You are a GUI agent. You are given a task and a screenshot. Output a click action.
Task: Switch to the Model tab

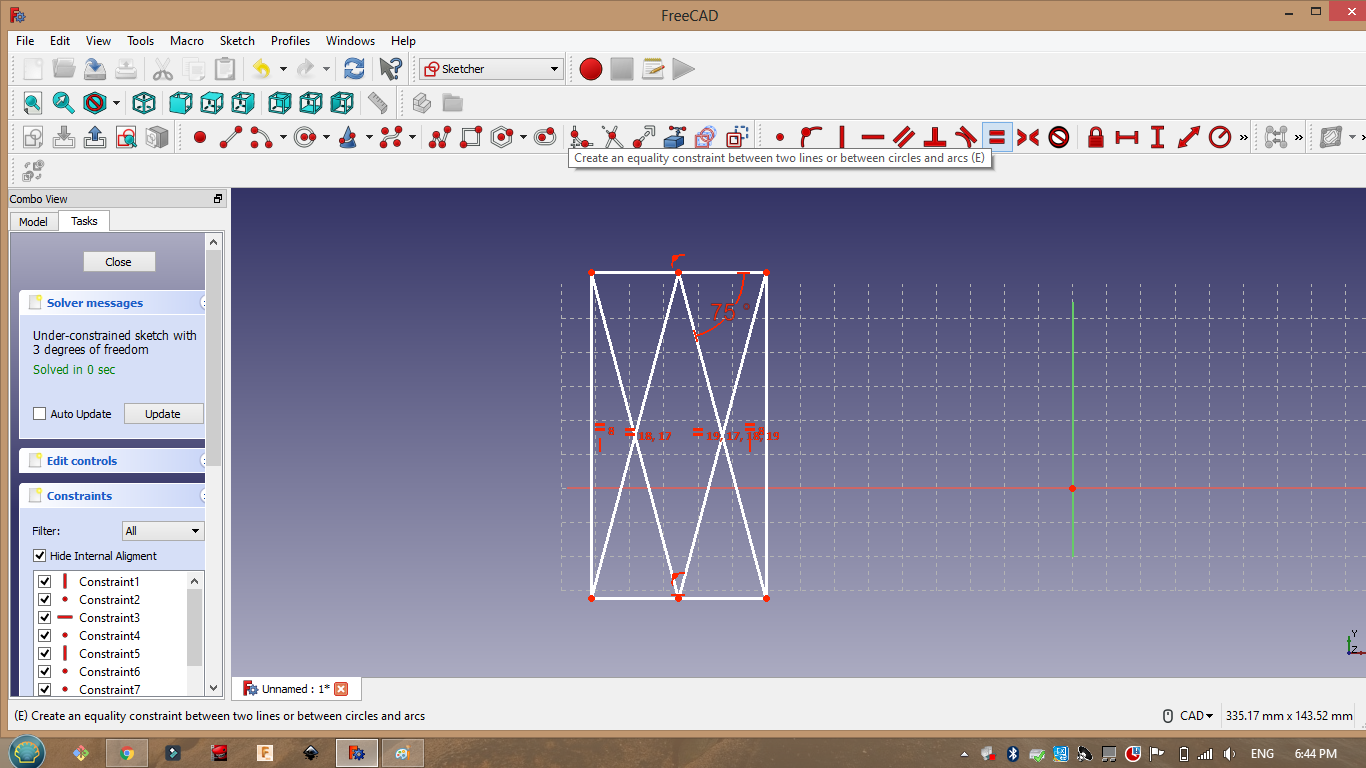(x=33, y=222)
